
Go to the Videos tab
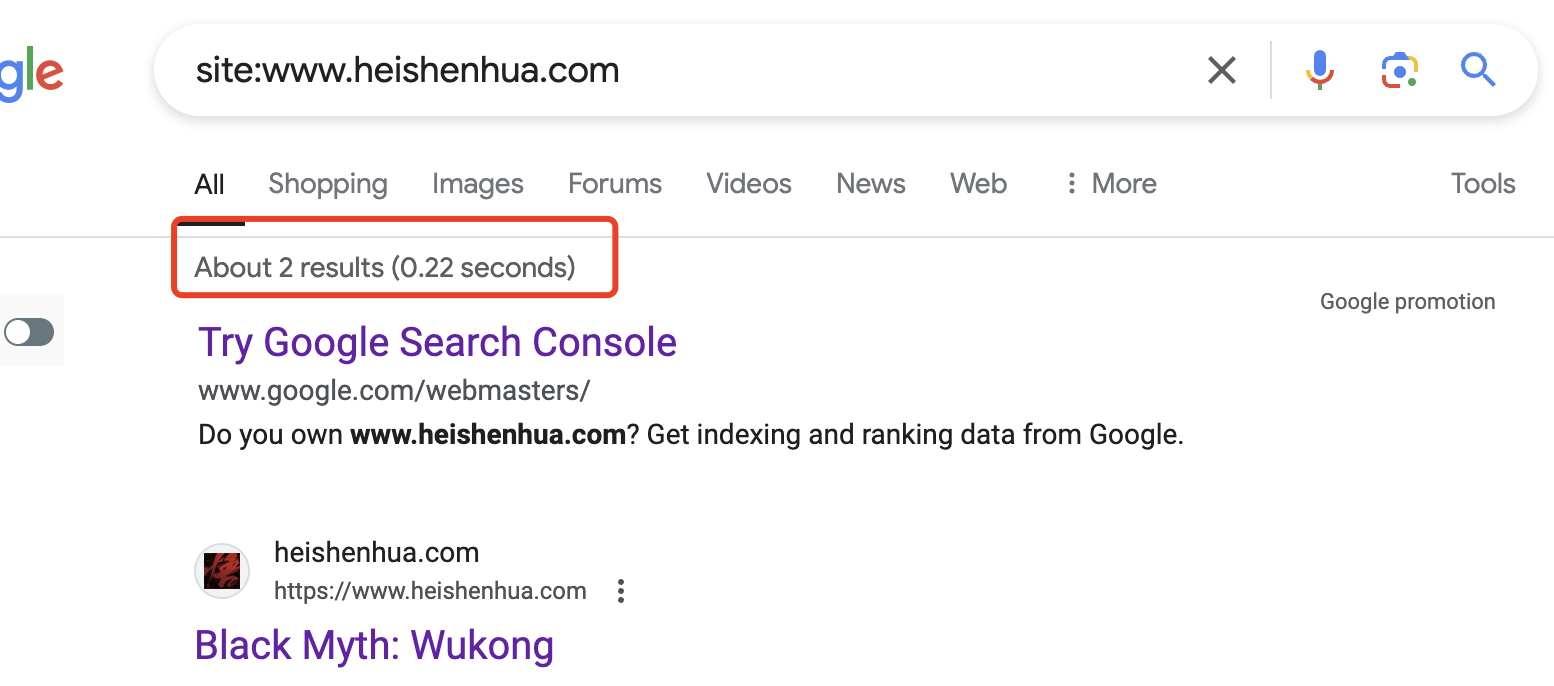(749, 184)
